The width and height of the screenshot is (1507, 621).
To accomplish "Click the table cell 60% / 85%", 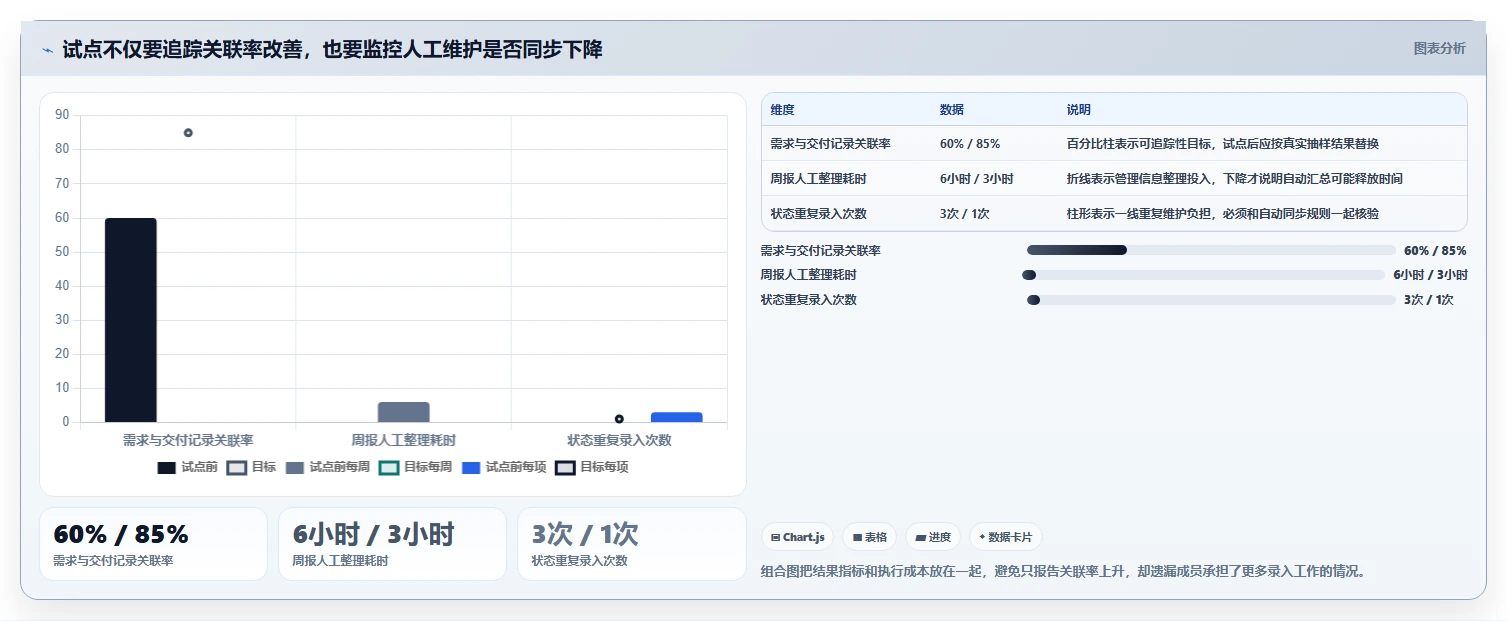I will click(x=970, y=144).
